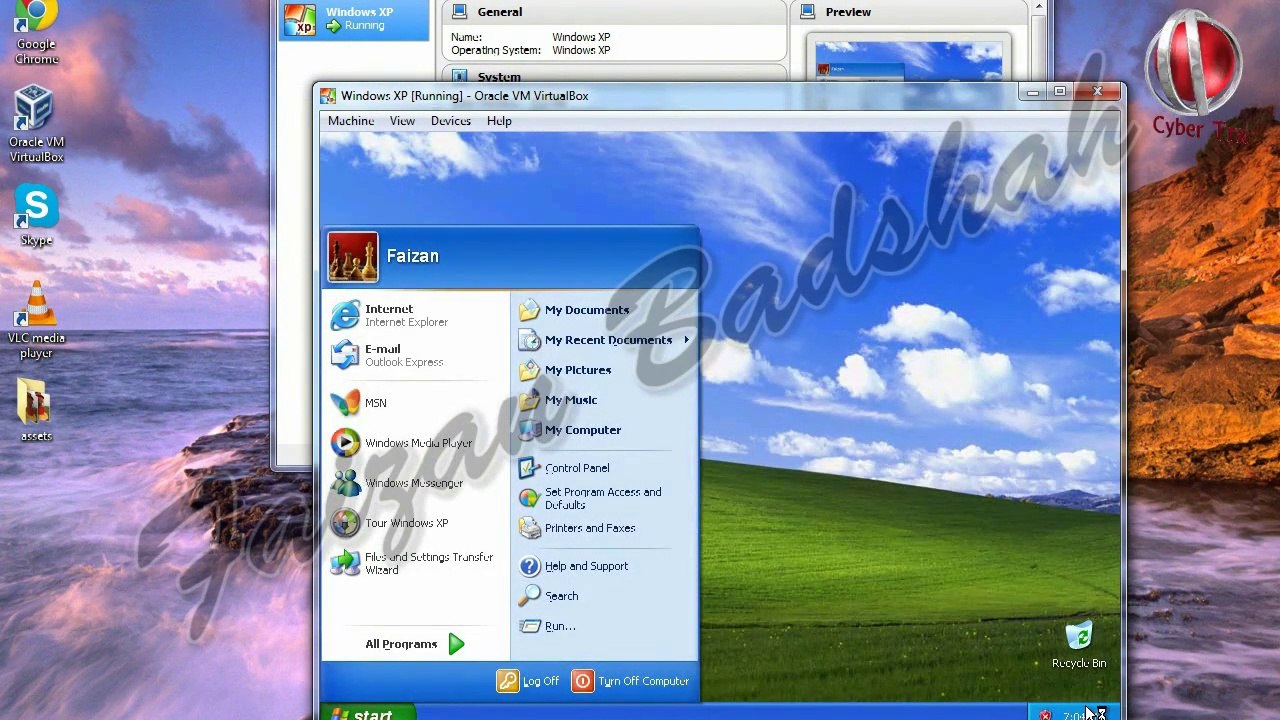Click VirtualBox icon in VM window title bar
Image resolution: width=1280 pixels, height=720 pixels.
click(328, 96)
